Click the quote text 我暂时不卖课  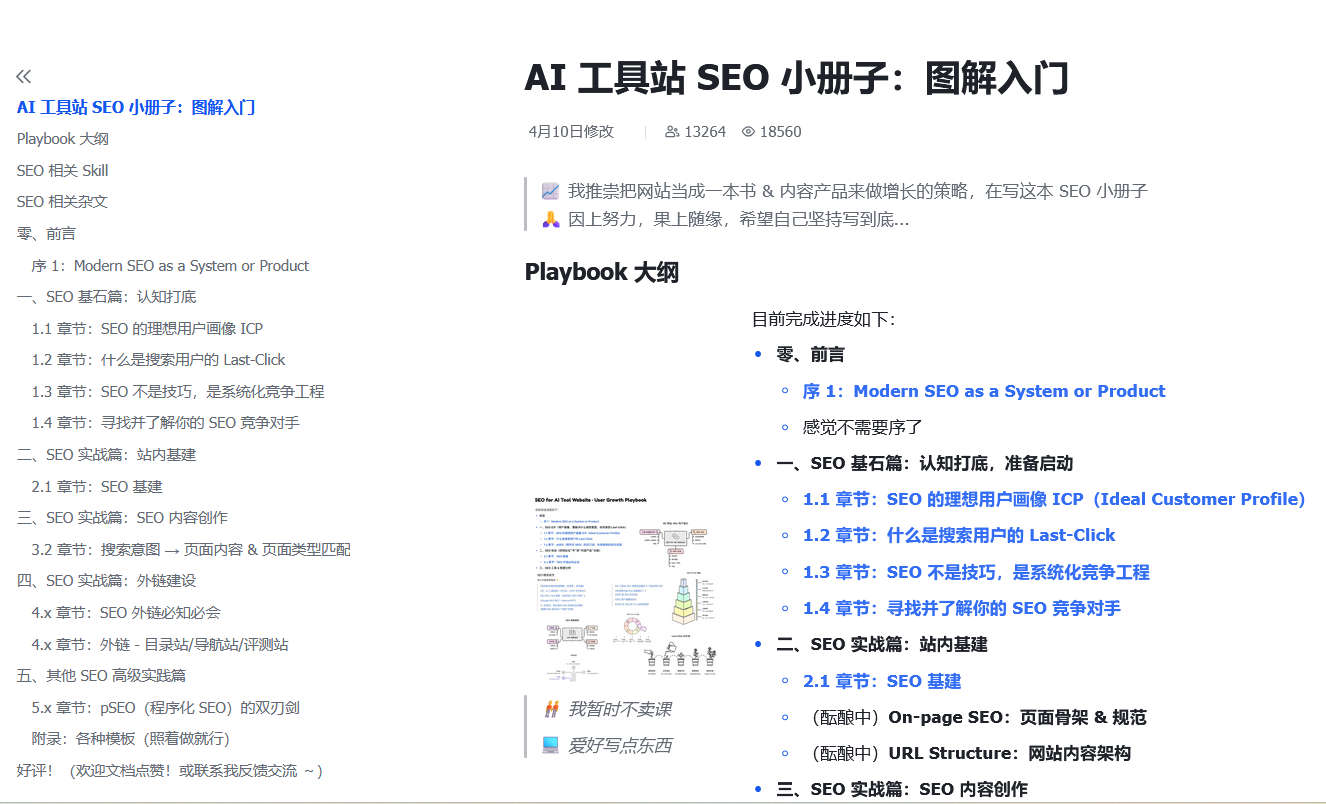620,709
